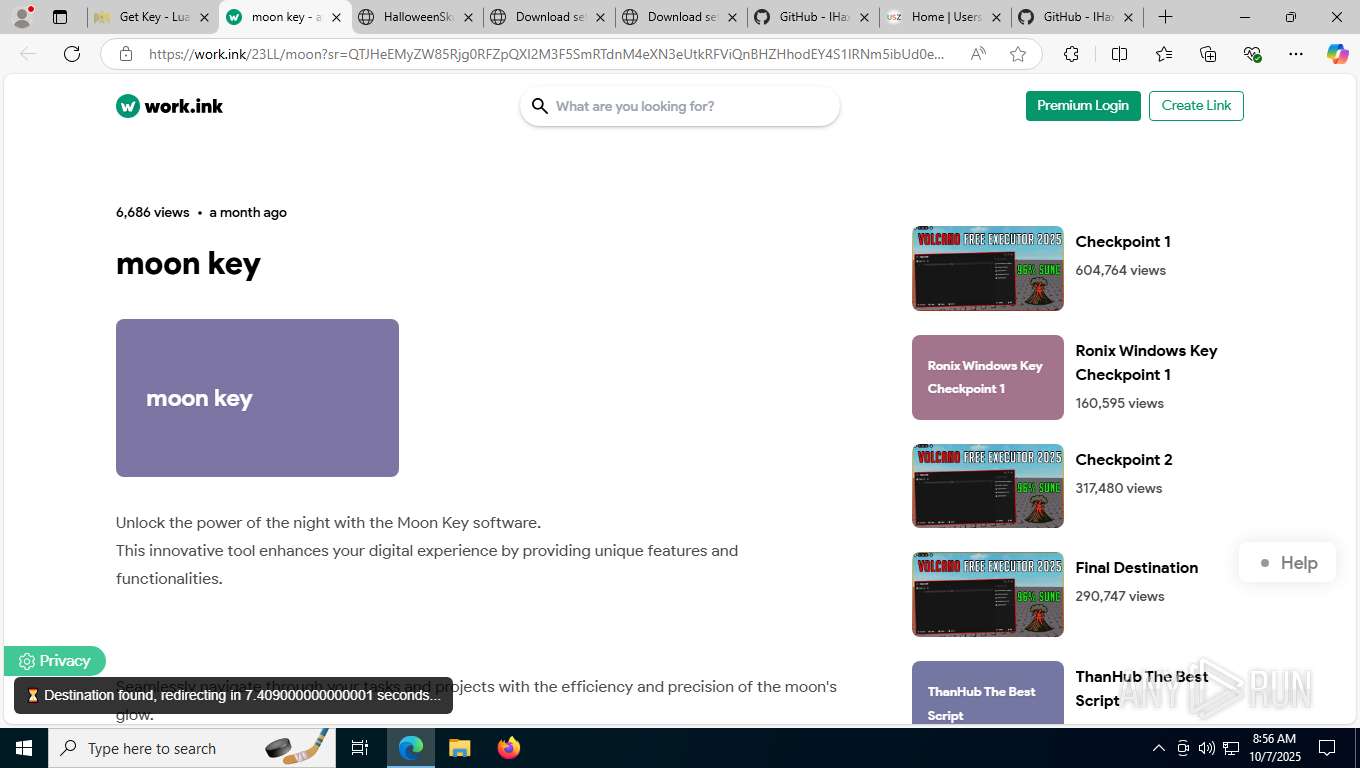This screenshot has width=1360, height=768.
Task: Click the 6,686 views text
Action: tap(152, 212)
